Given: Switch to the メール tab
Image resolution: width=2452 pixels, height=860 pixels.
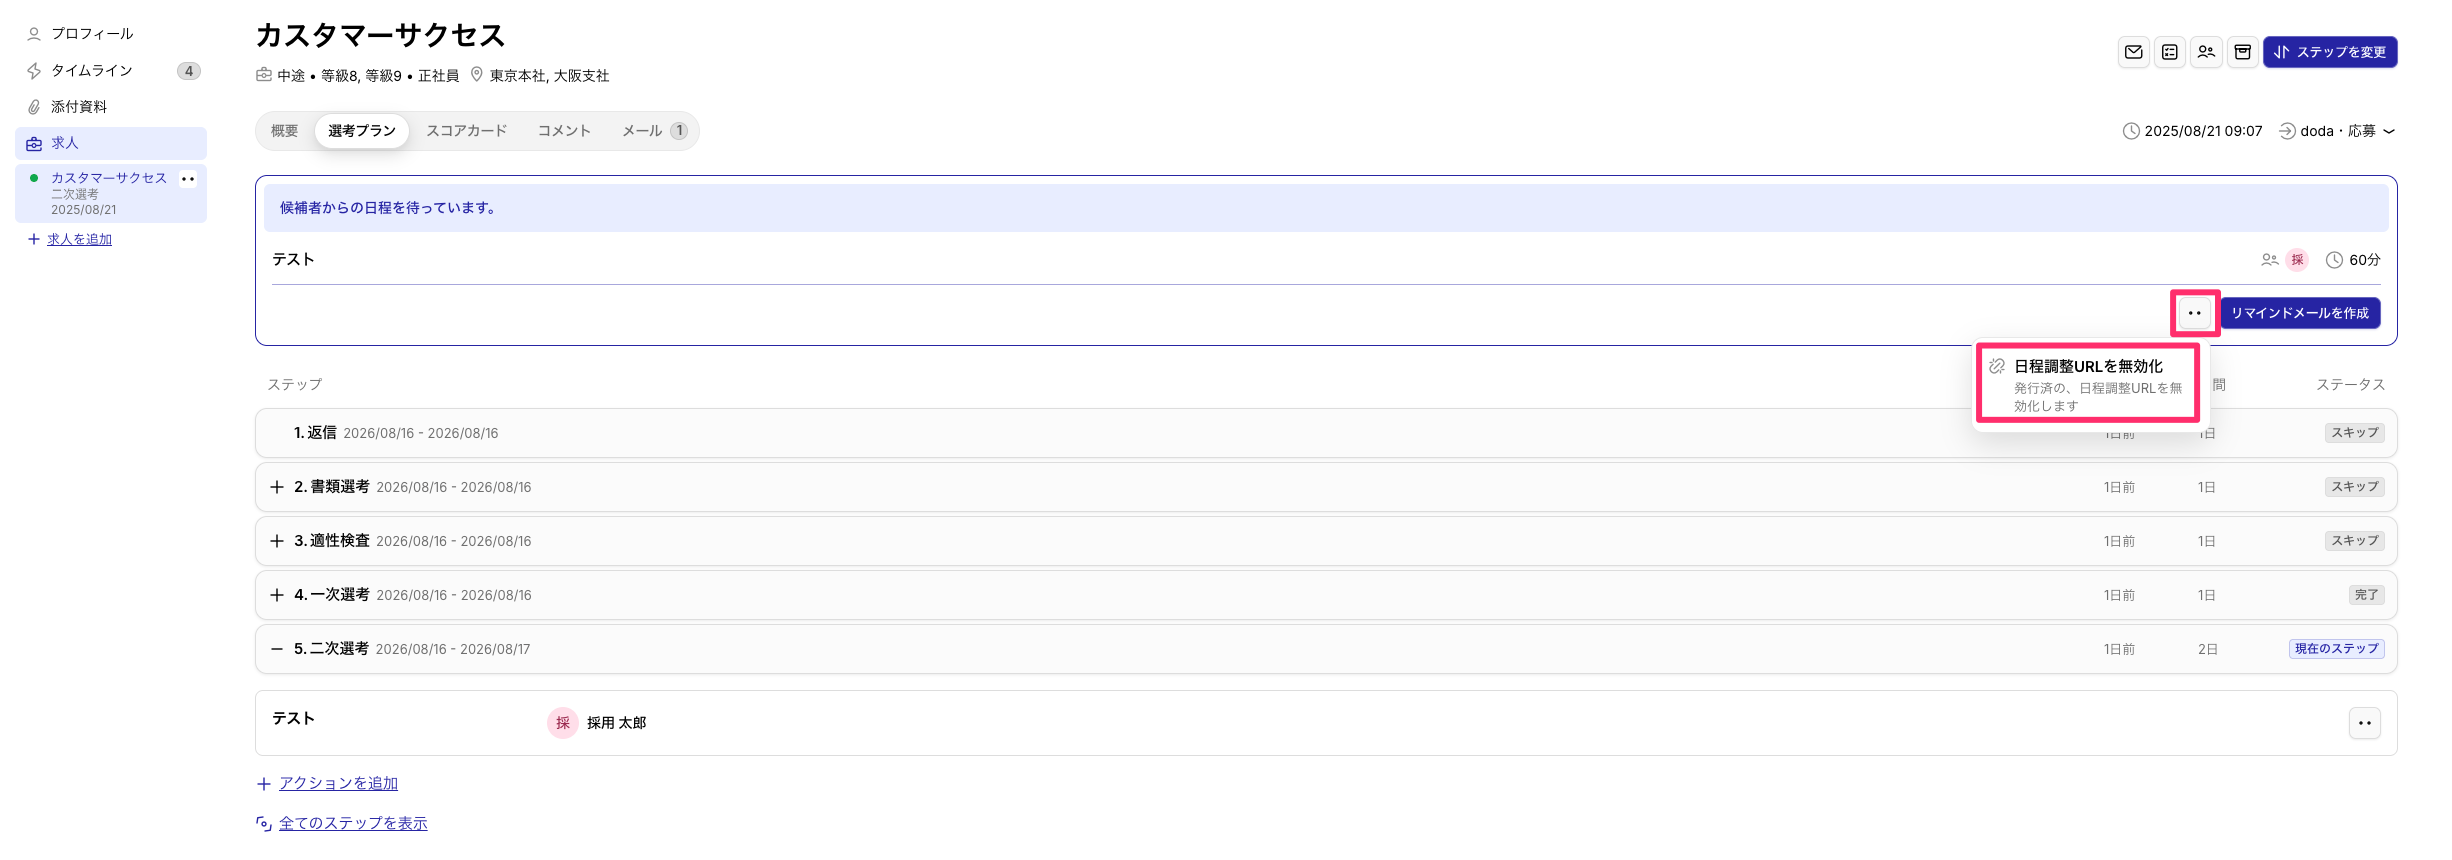Looking at the screenshot, I should click(x=654, y=131).
